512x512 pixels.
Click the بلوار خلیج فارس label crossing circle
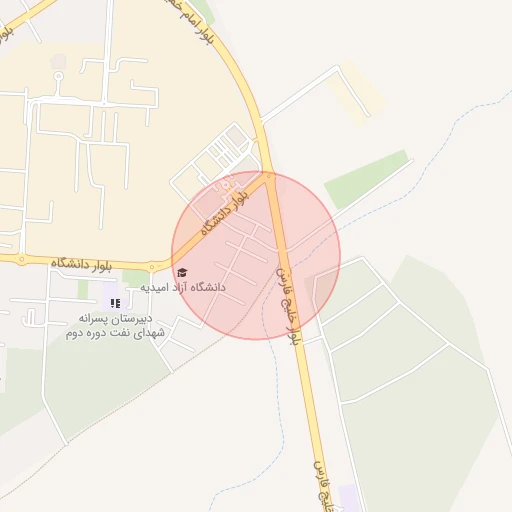click(x=289, y=306)
